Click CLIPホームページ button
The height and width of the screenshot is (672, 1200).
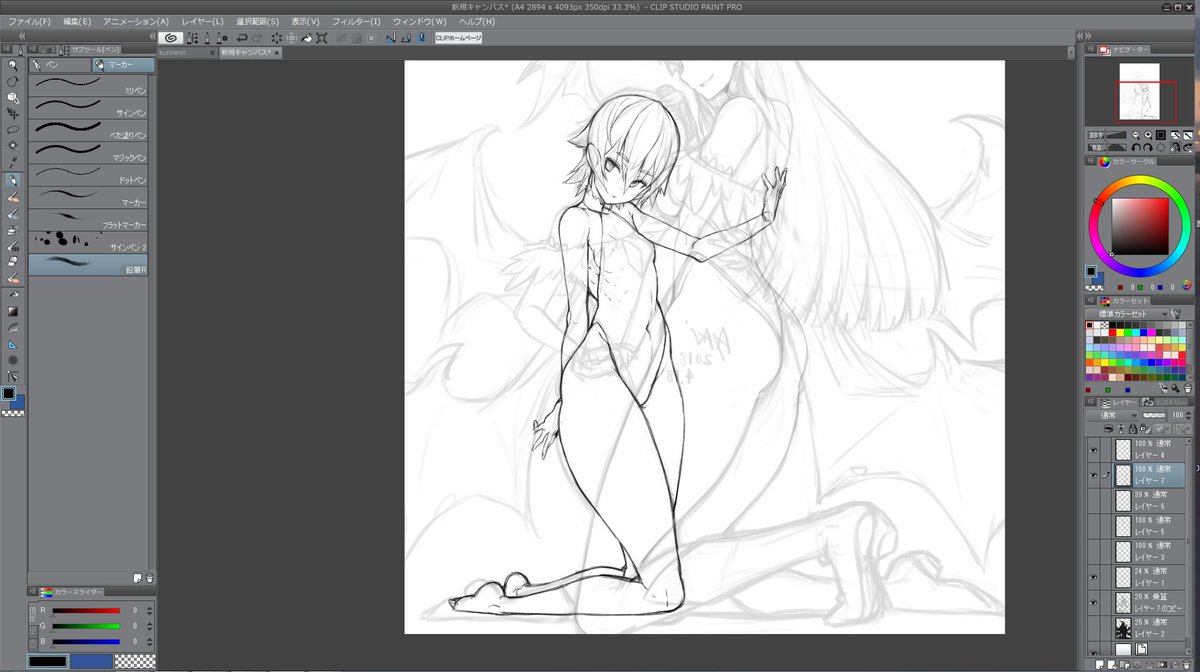[458, 38]
